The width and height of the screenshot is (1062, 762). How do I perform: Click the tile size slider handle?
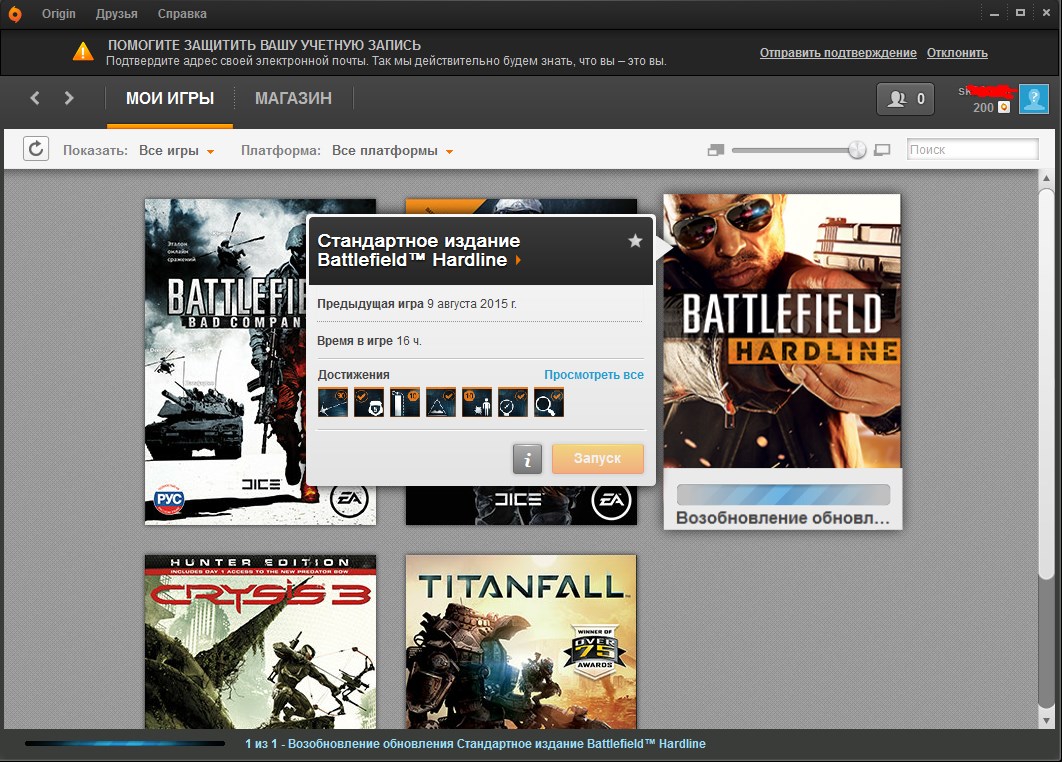[857, 150]
